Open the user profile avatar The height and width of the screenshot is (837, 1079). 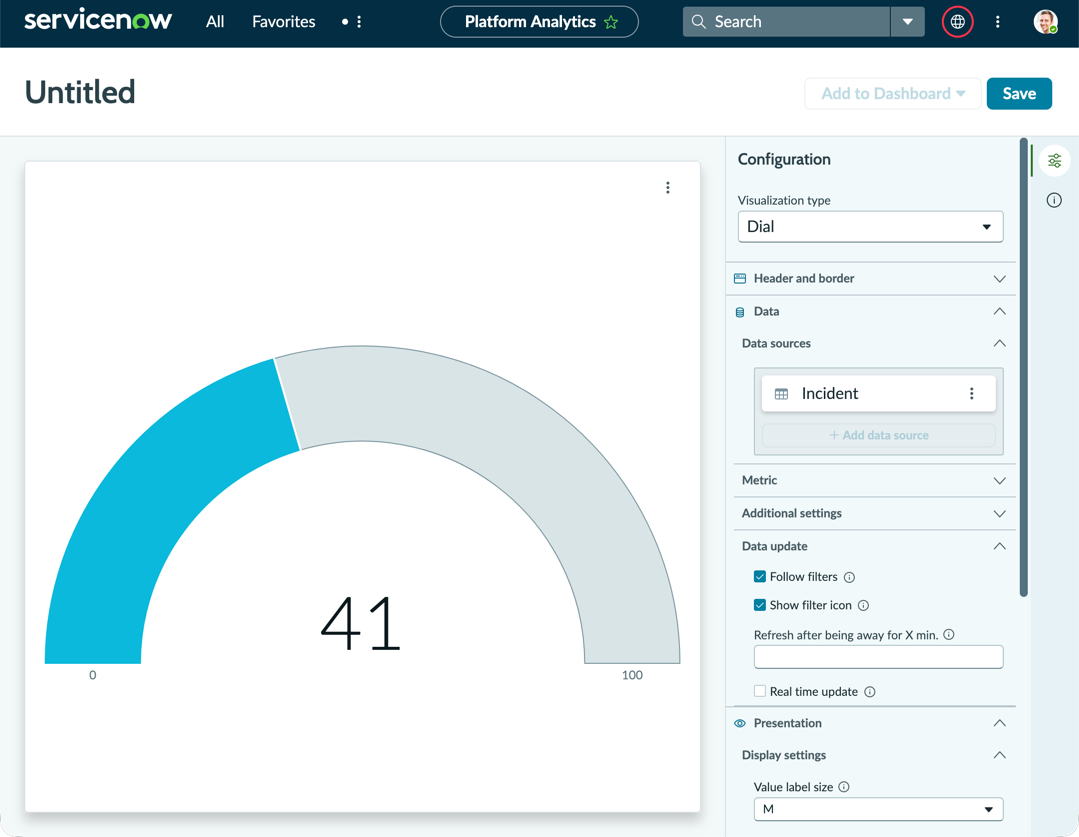(1045, 22)
